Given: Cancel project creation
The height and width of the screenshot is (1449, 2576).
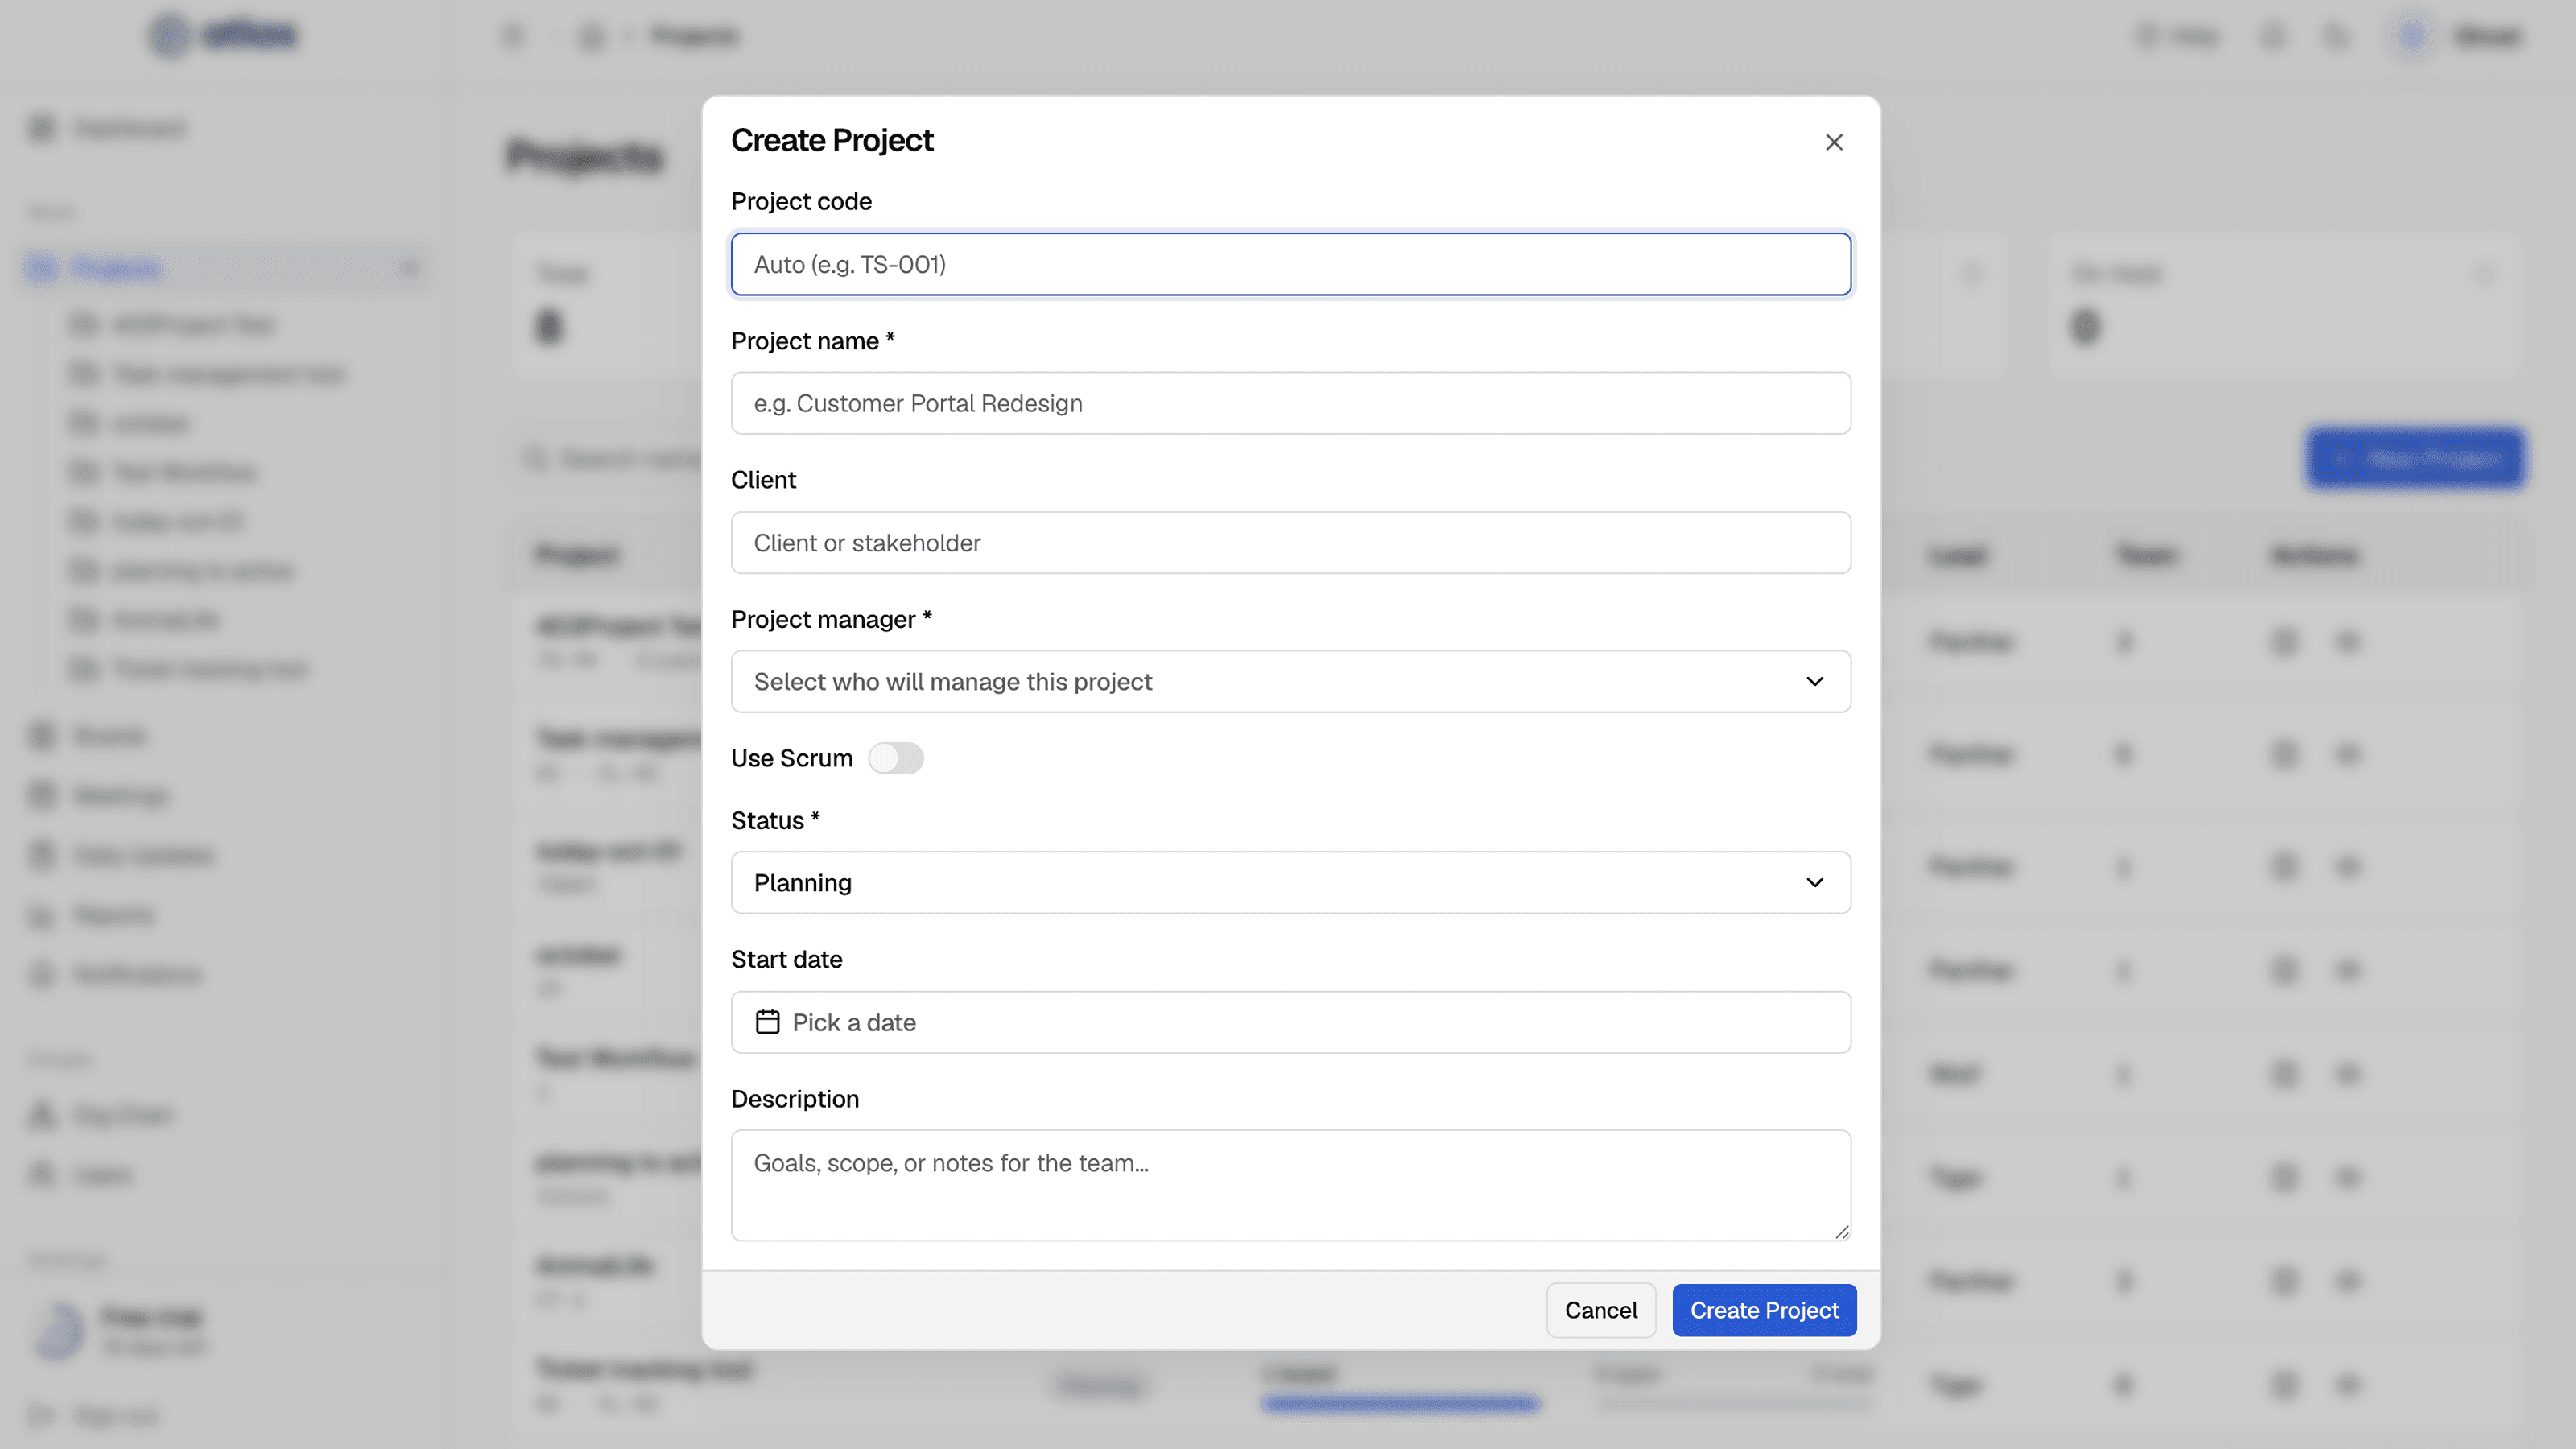Looking at the screenshot, I should pyautogui.click(x=1600, y=1310).
